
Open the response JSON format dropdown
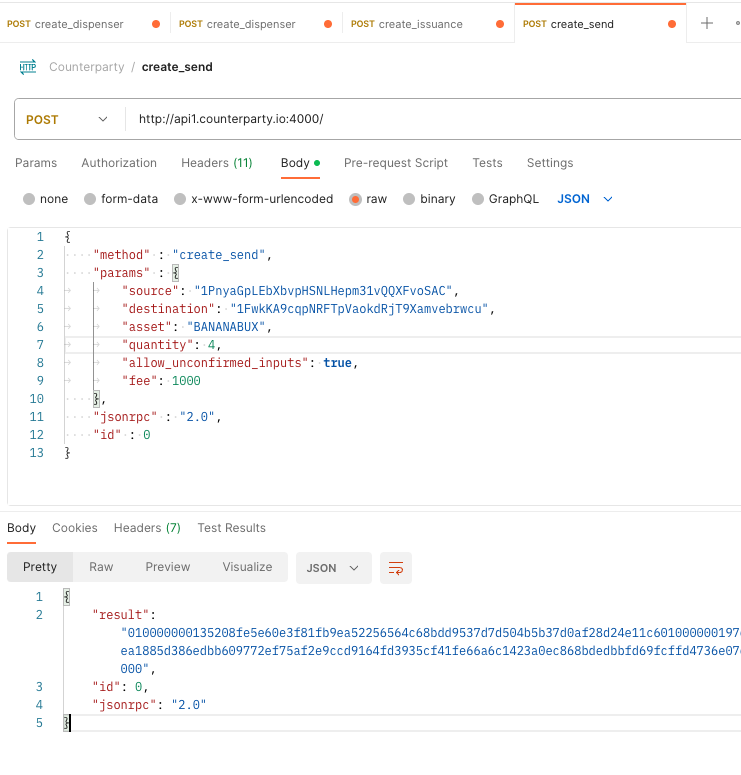[333, 568]
